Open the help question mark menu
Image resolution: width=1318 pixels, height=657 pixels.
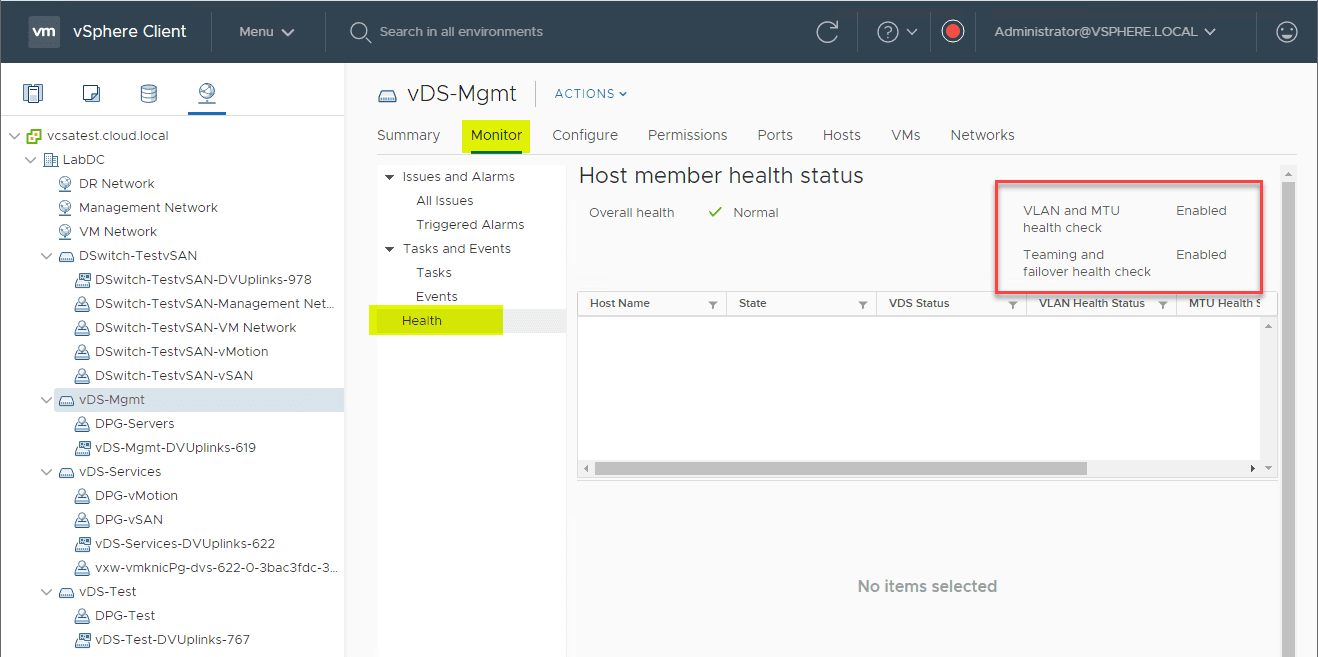(896, 32)
